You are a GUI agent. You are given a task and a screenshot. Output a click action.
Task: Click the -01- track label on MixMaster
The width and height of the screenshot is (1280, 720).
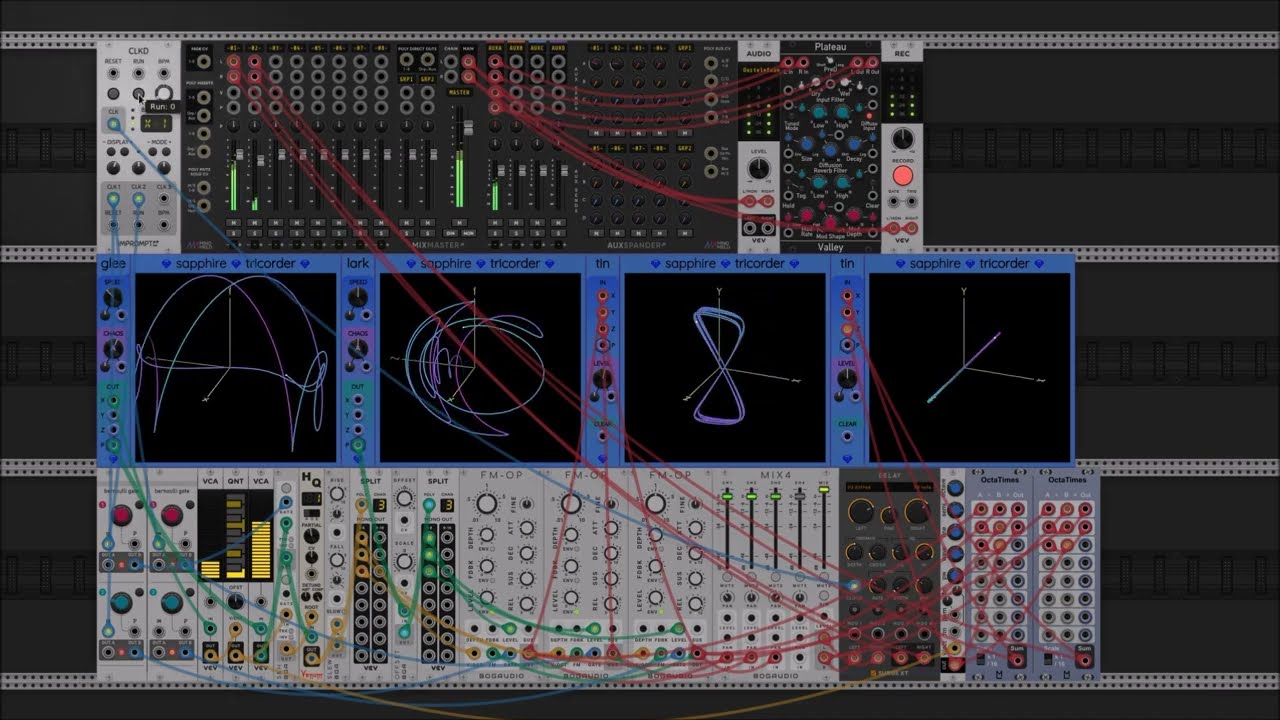click(x=233, y=47)
